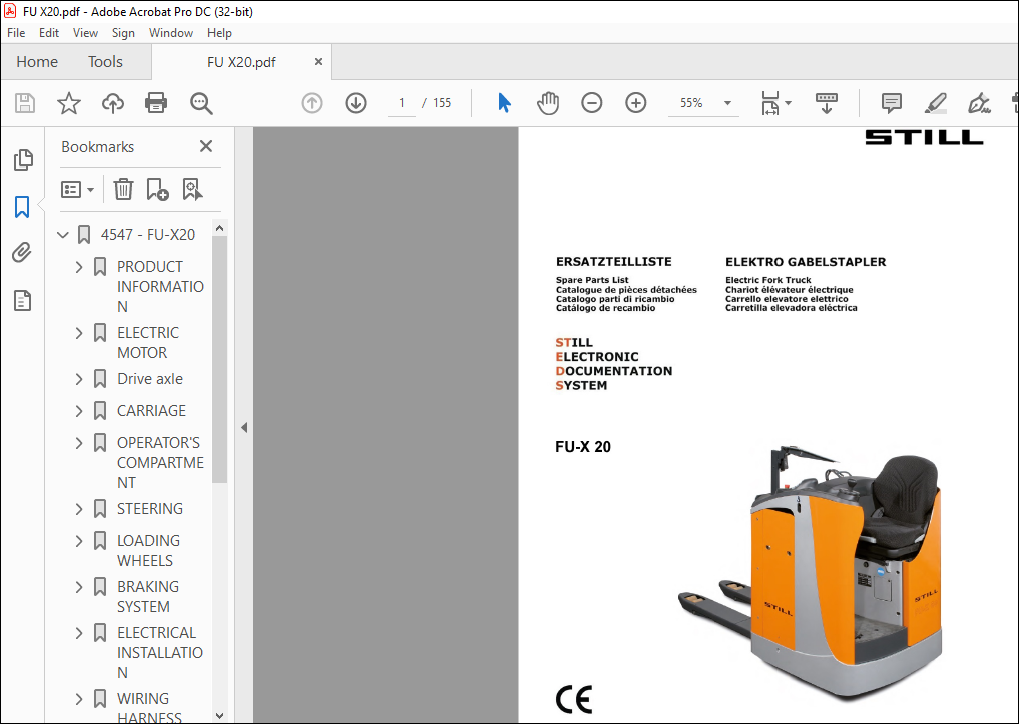Open the Help menu
1019x724 pixels.
[219, 32]
